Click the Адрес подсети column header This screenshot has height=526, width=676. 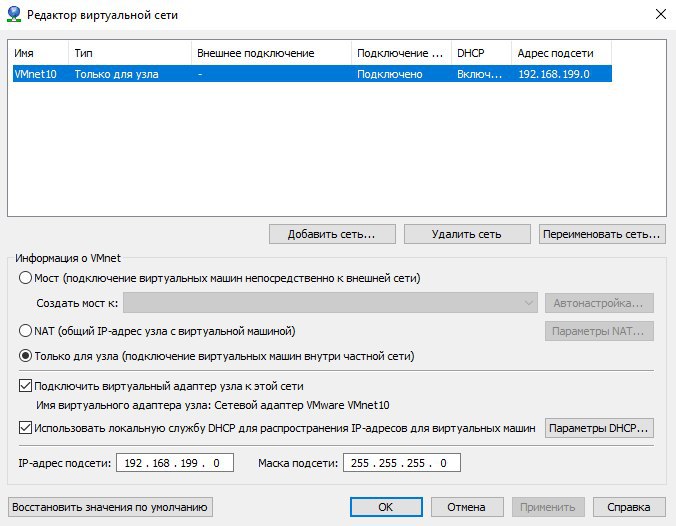(562, 53)
